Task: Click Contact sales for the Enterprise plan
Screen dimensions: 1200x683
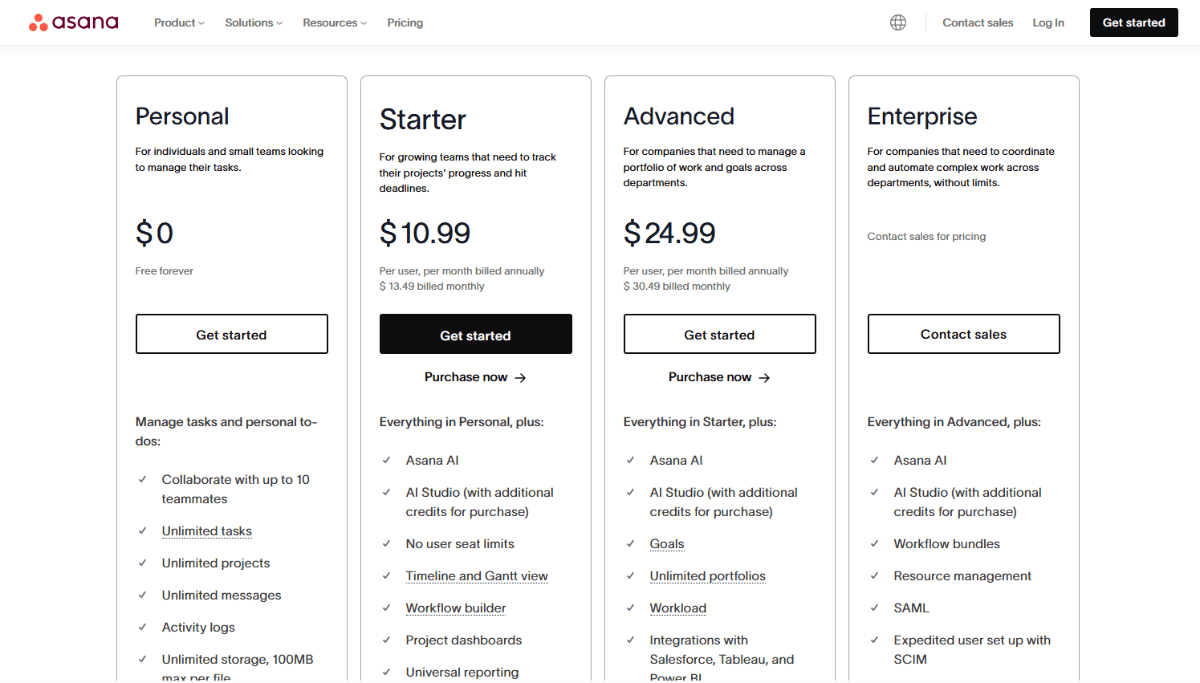Action: (963, 333)
